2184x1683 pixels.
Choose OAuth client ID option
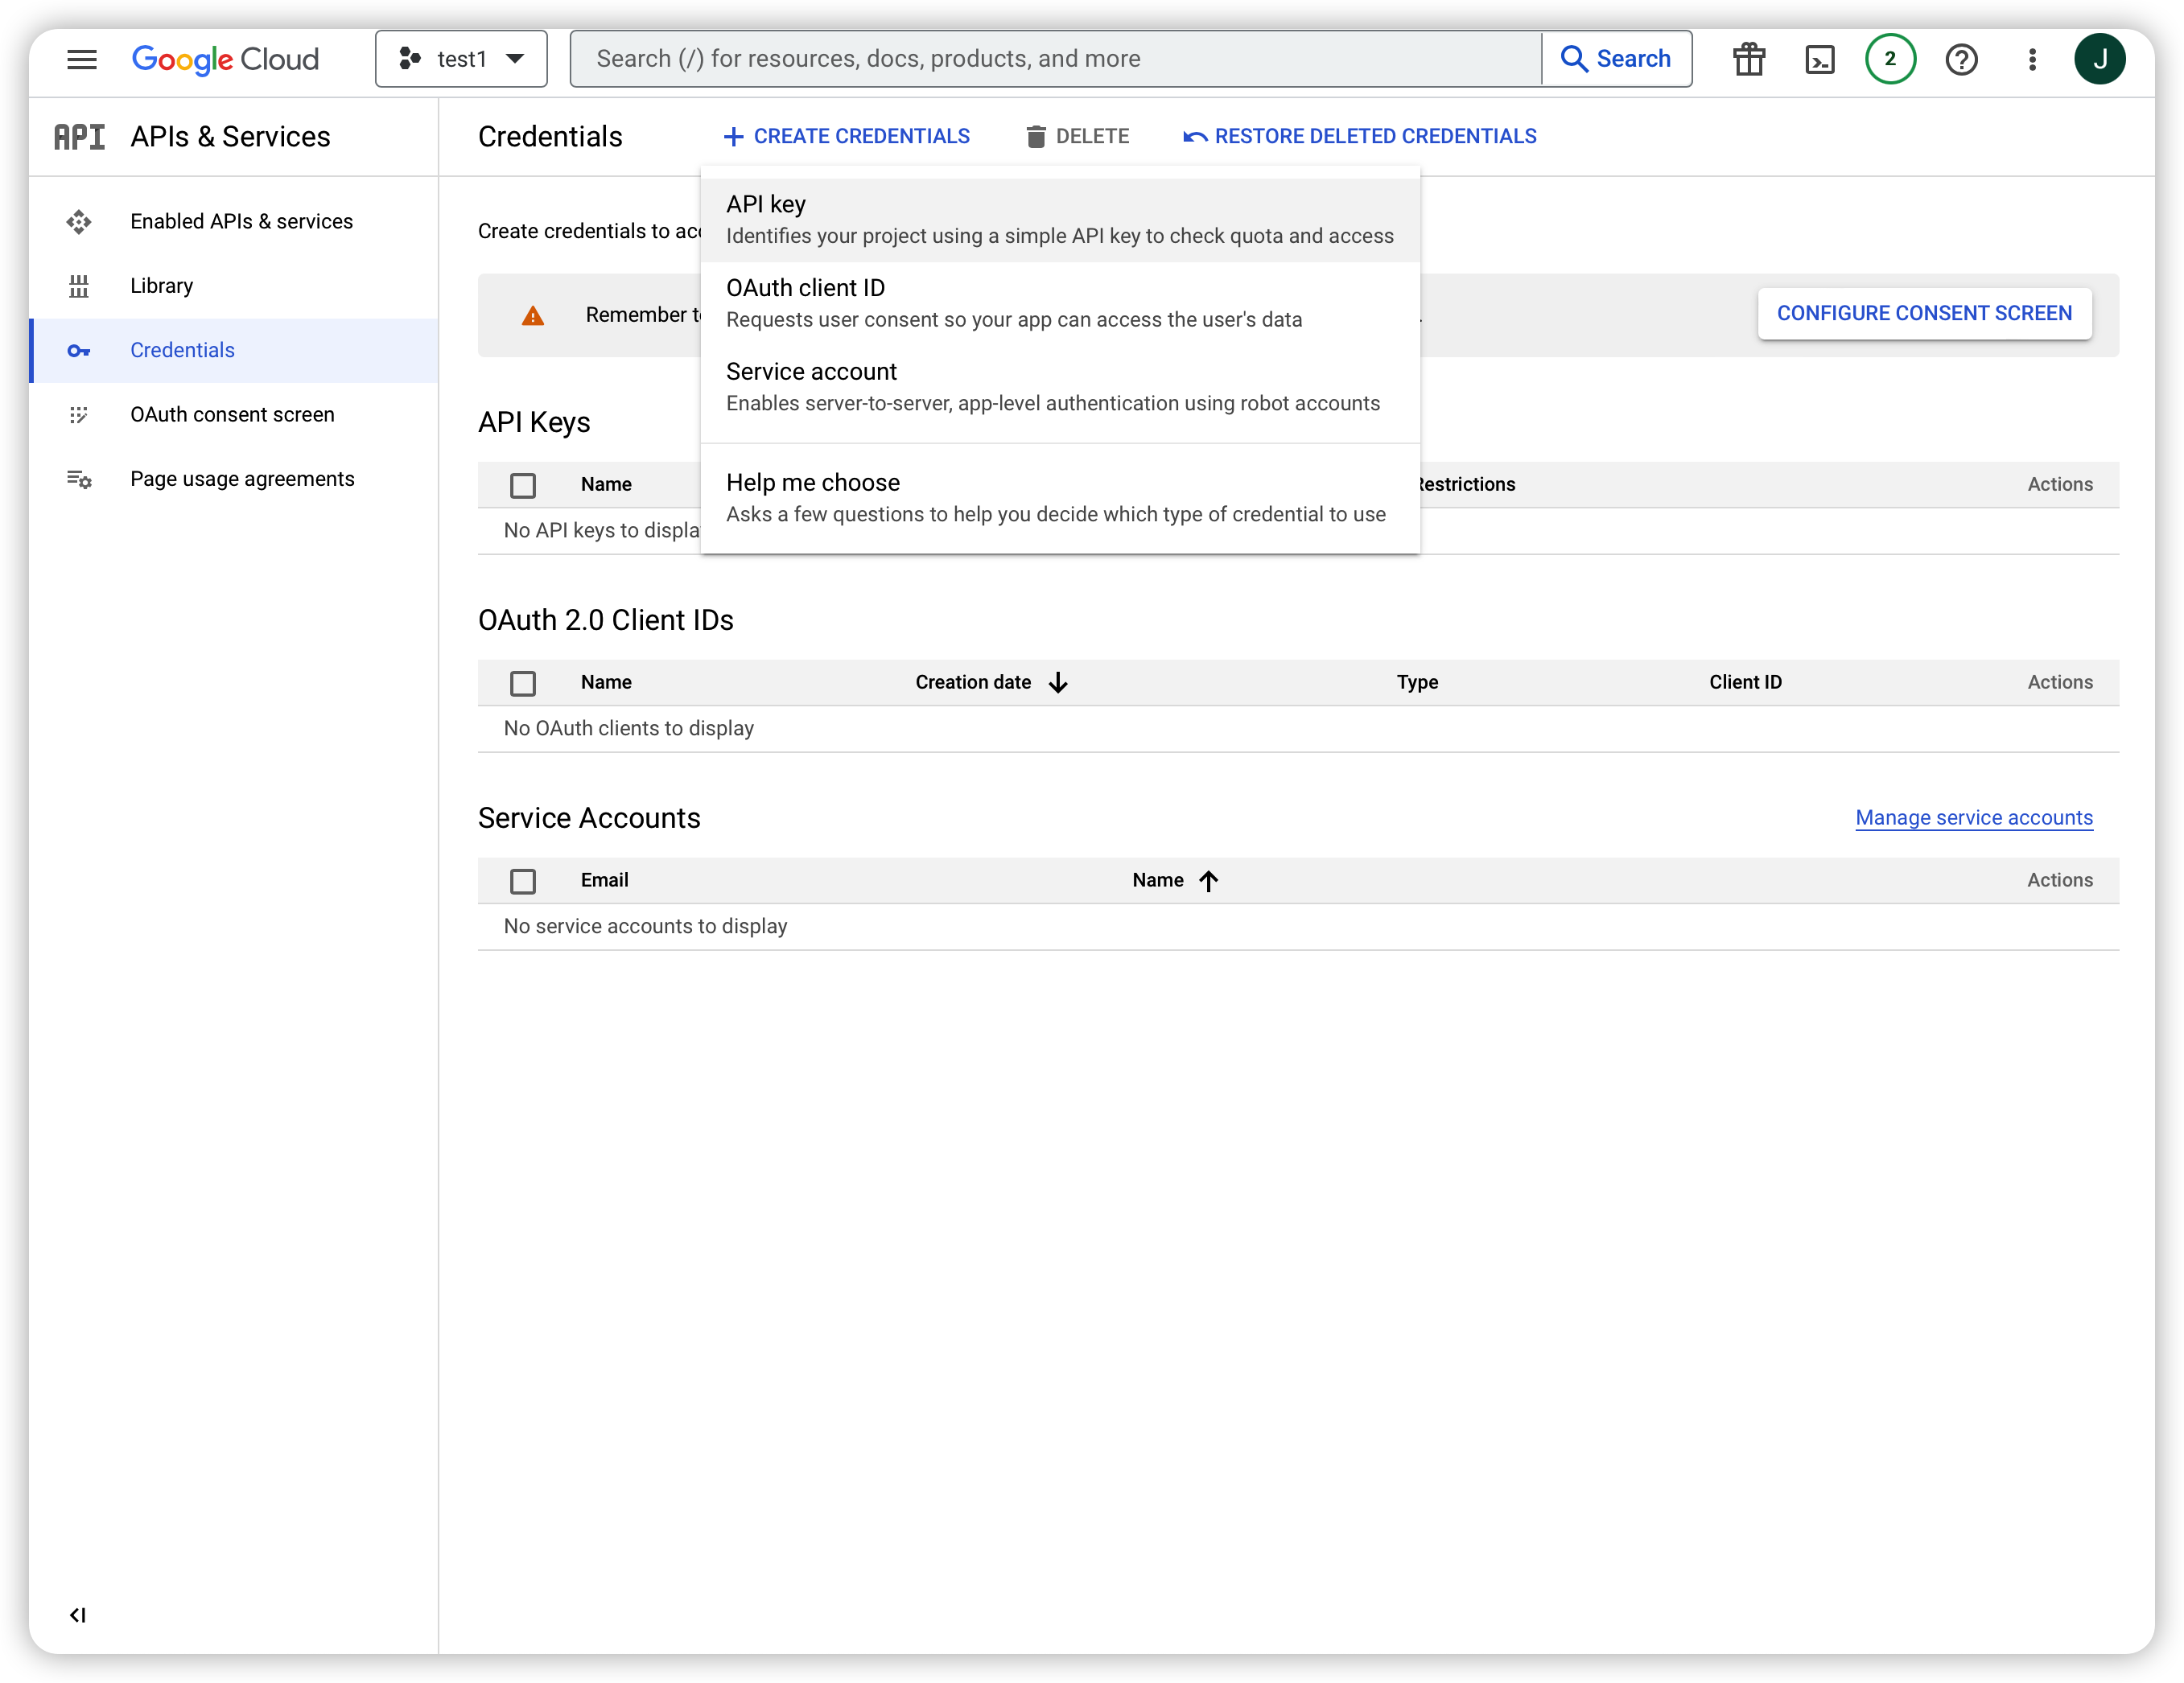click(1060, 303)
